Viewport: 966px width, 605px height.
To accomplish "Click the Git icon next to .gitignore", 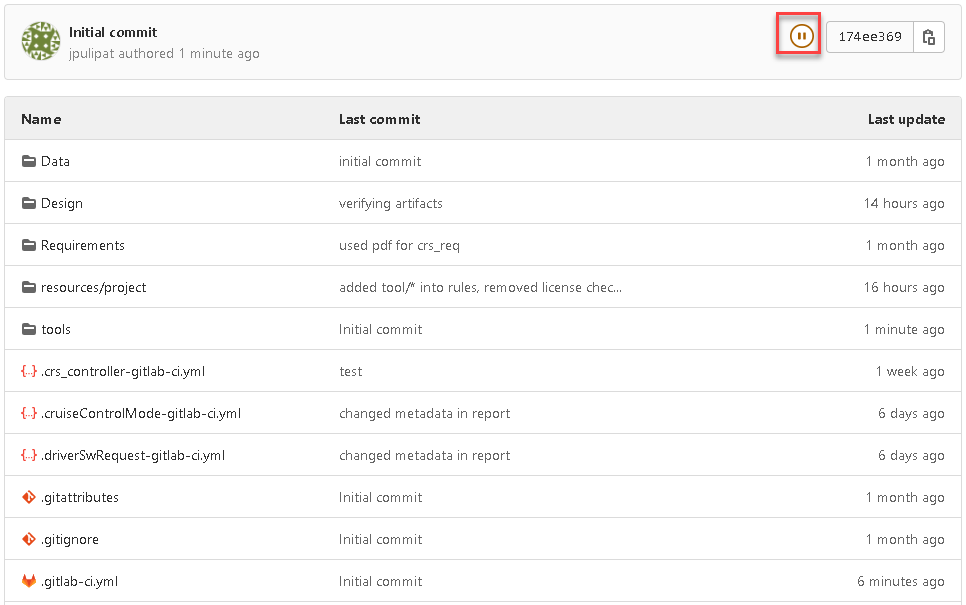I will tap(29, 539).
